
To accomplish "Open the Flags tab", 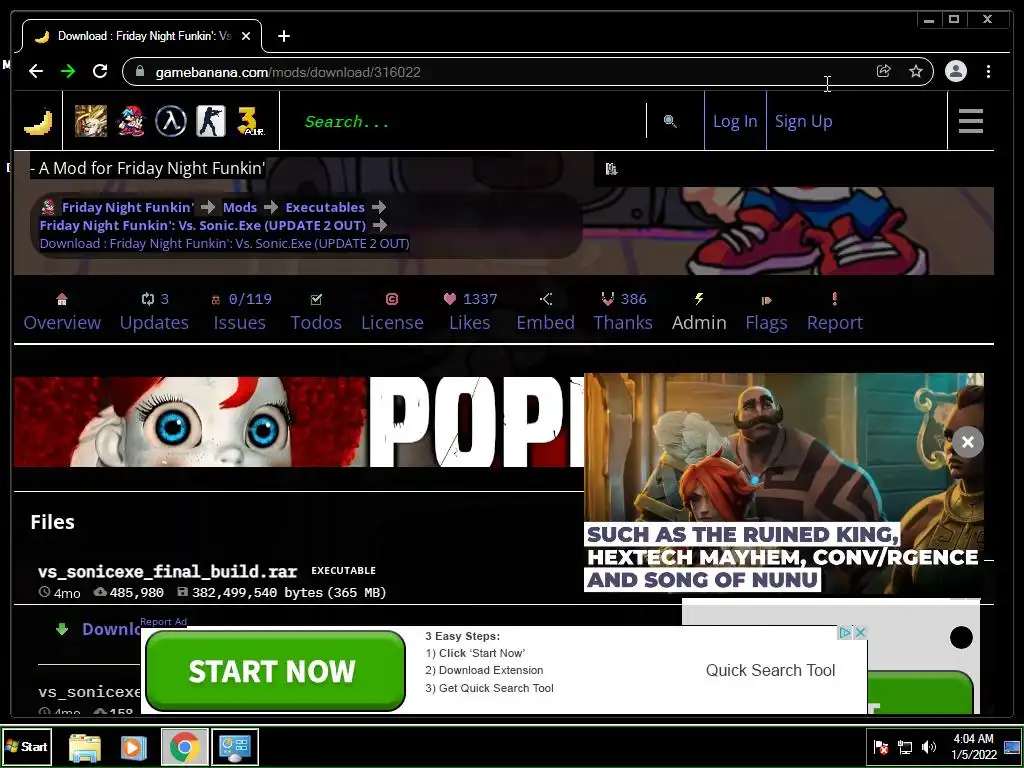I will click(x=766, y=312).
